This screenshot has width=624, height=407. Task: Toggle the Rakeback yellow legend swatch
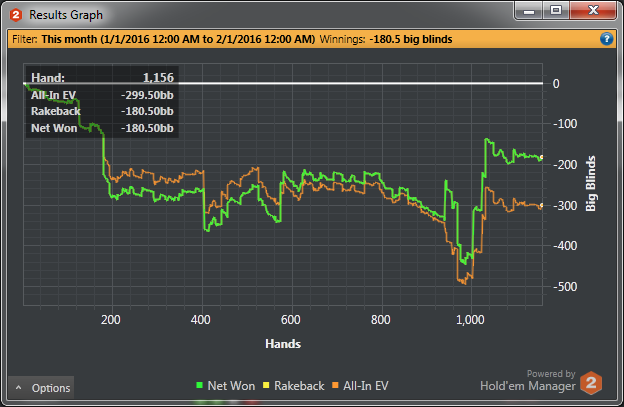pos(266,385)
